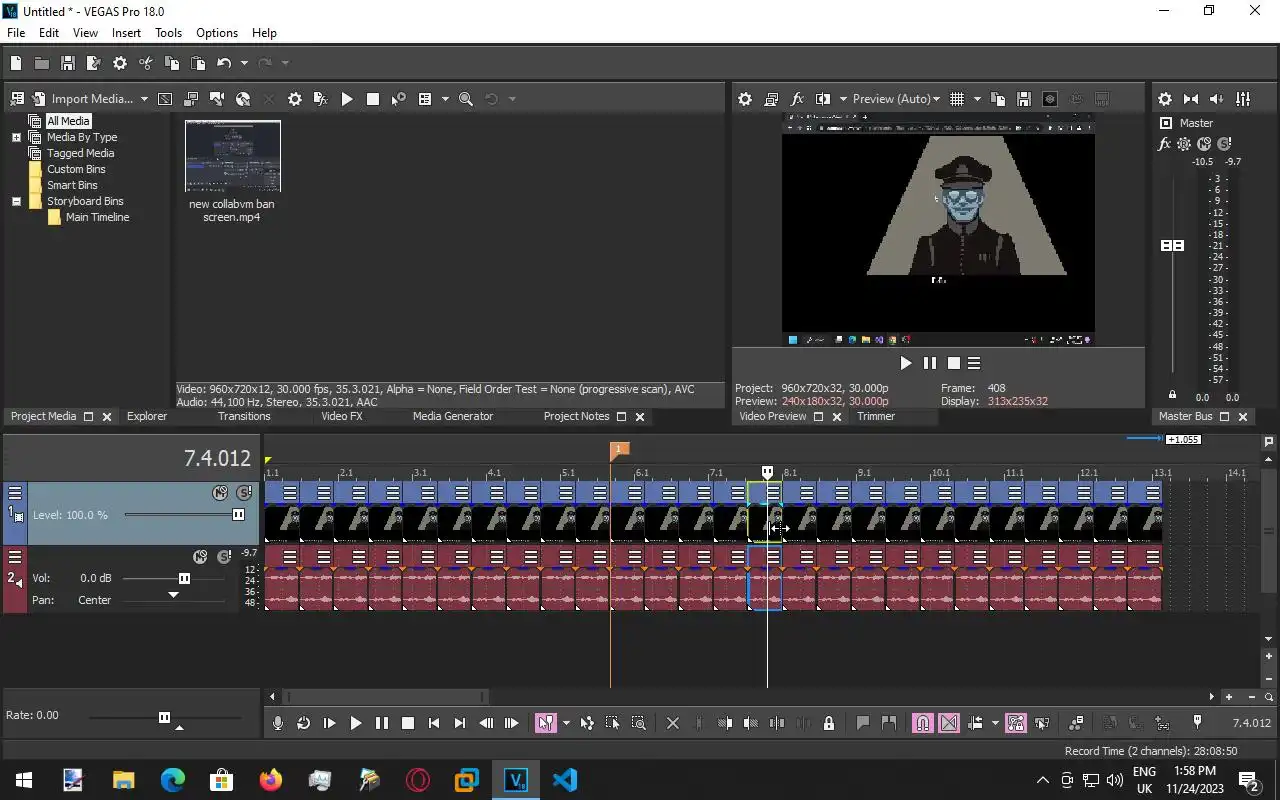Open Visual Studio Code from taskbar

(x=564, y=780)
